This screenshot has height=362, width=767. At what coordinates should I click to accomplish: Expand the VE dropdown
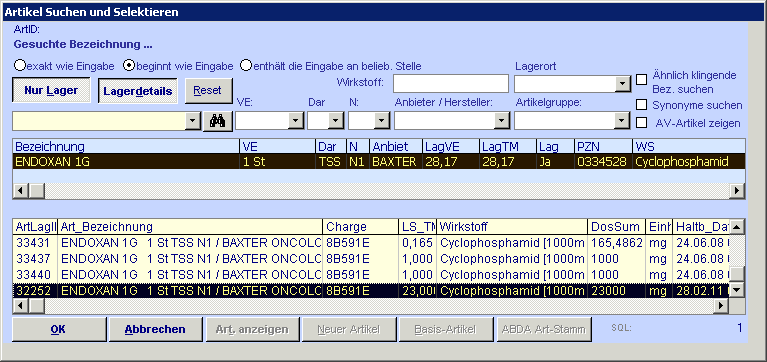[x=296, y=121]
